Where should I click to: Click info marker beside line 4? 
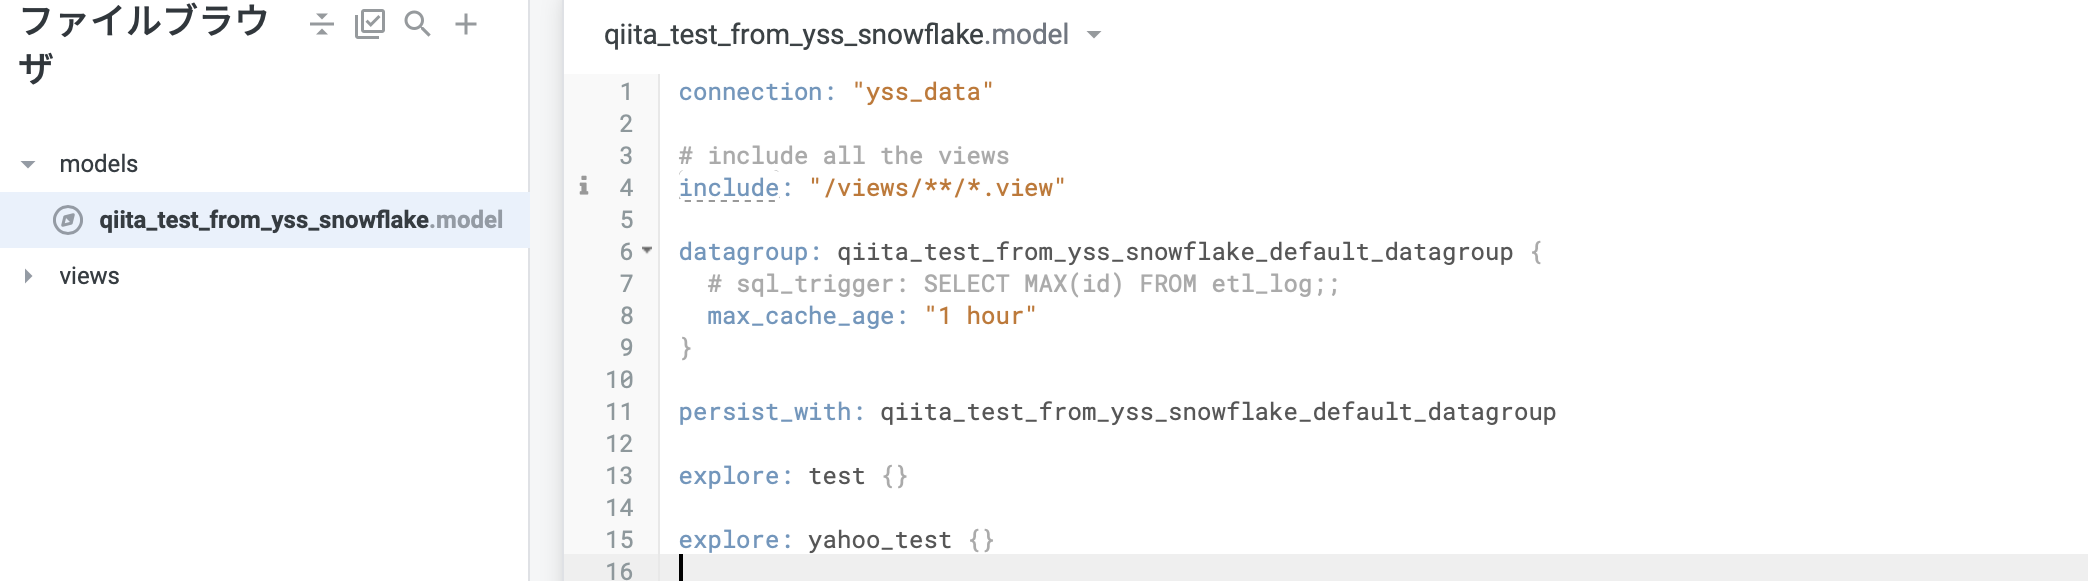(x=584, y=186)
